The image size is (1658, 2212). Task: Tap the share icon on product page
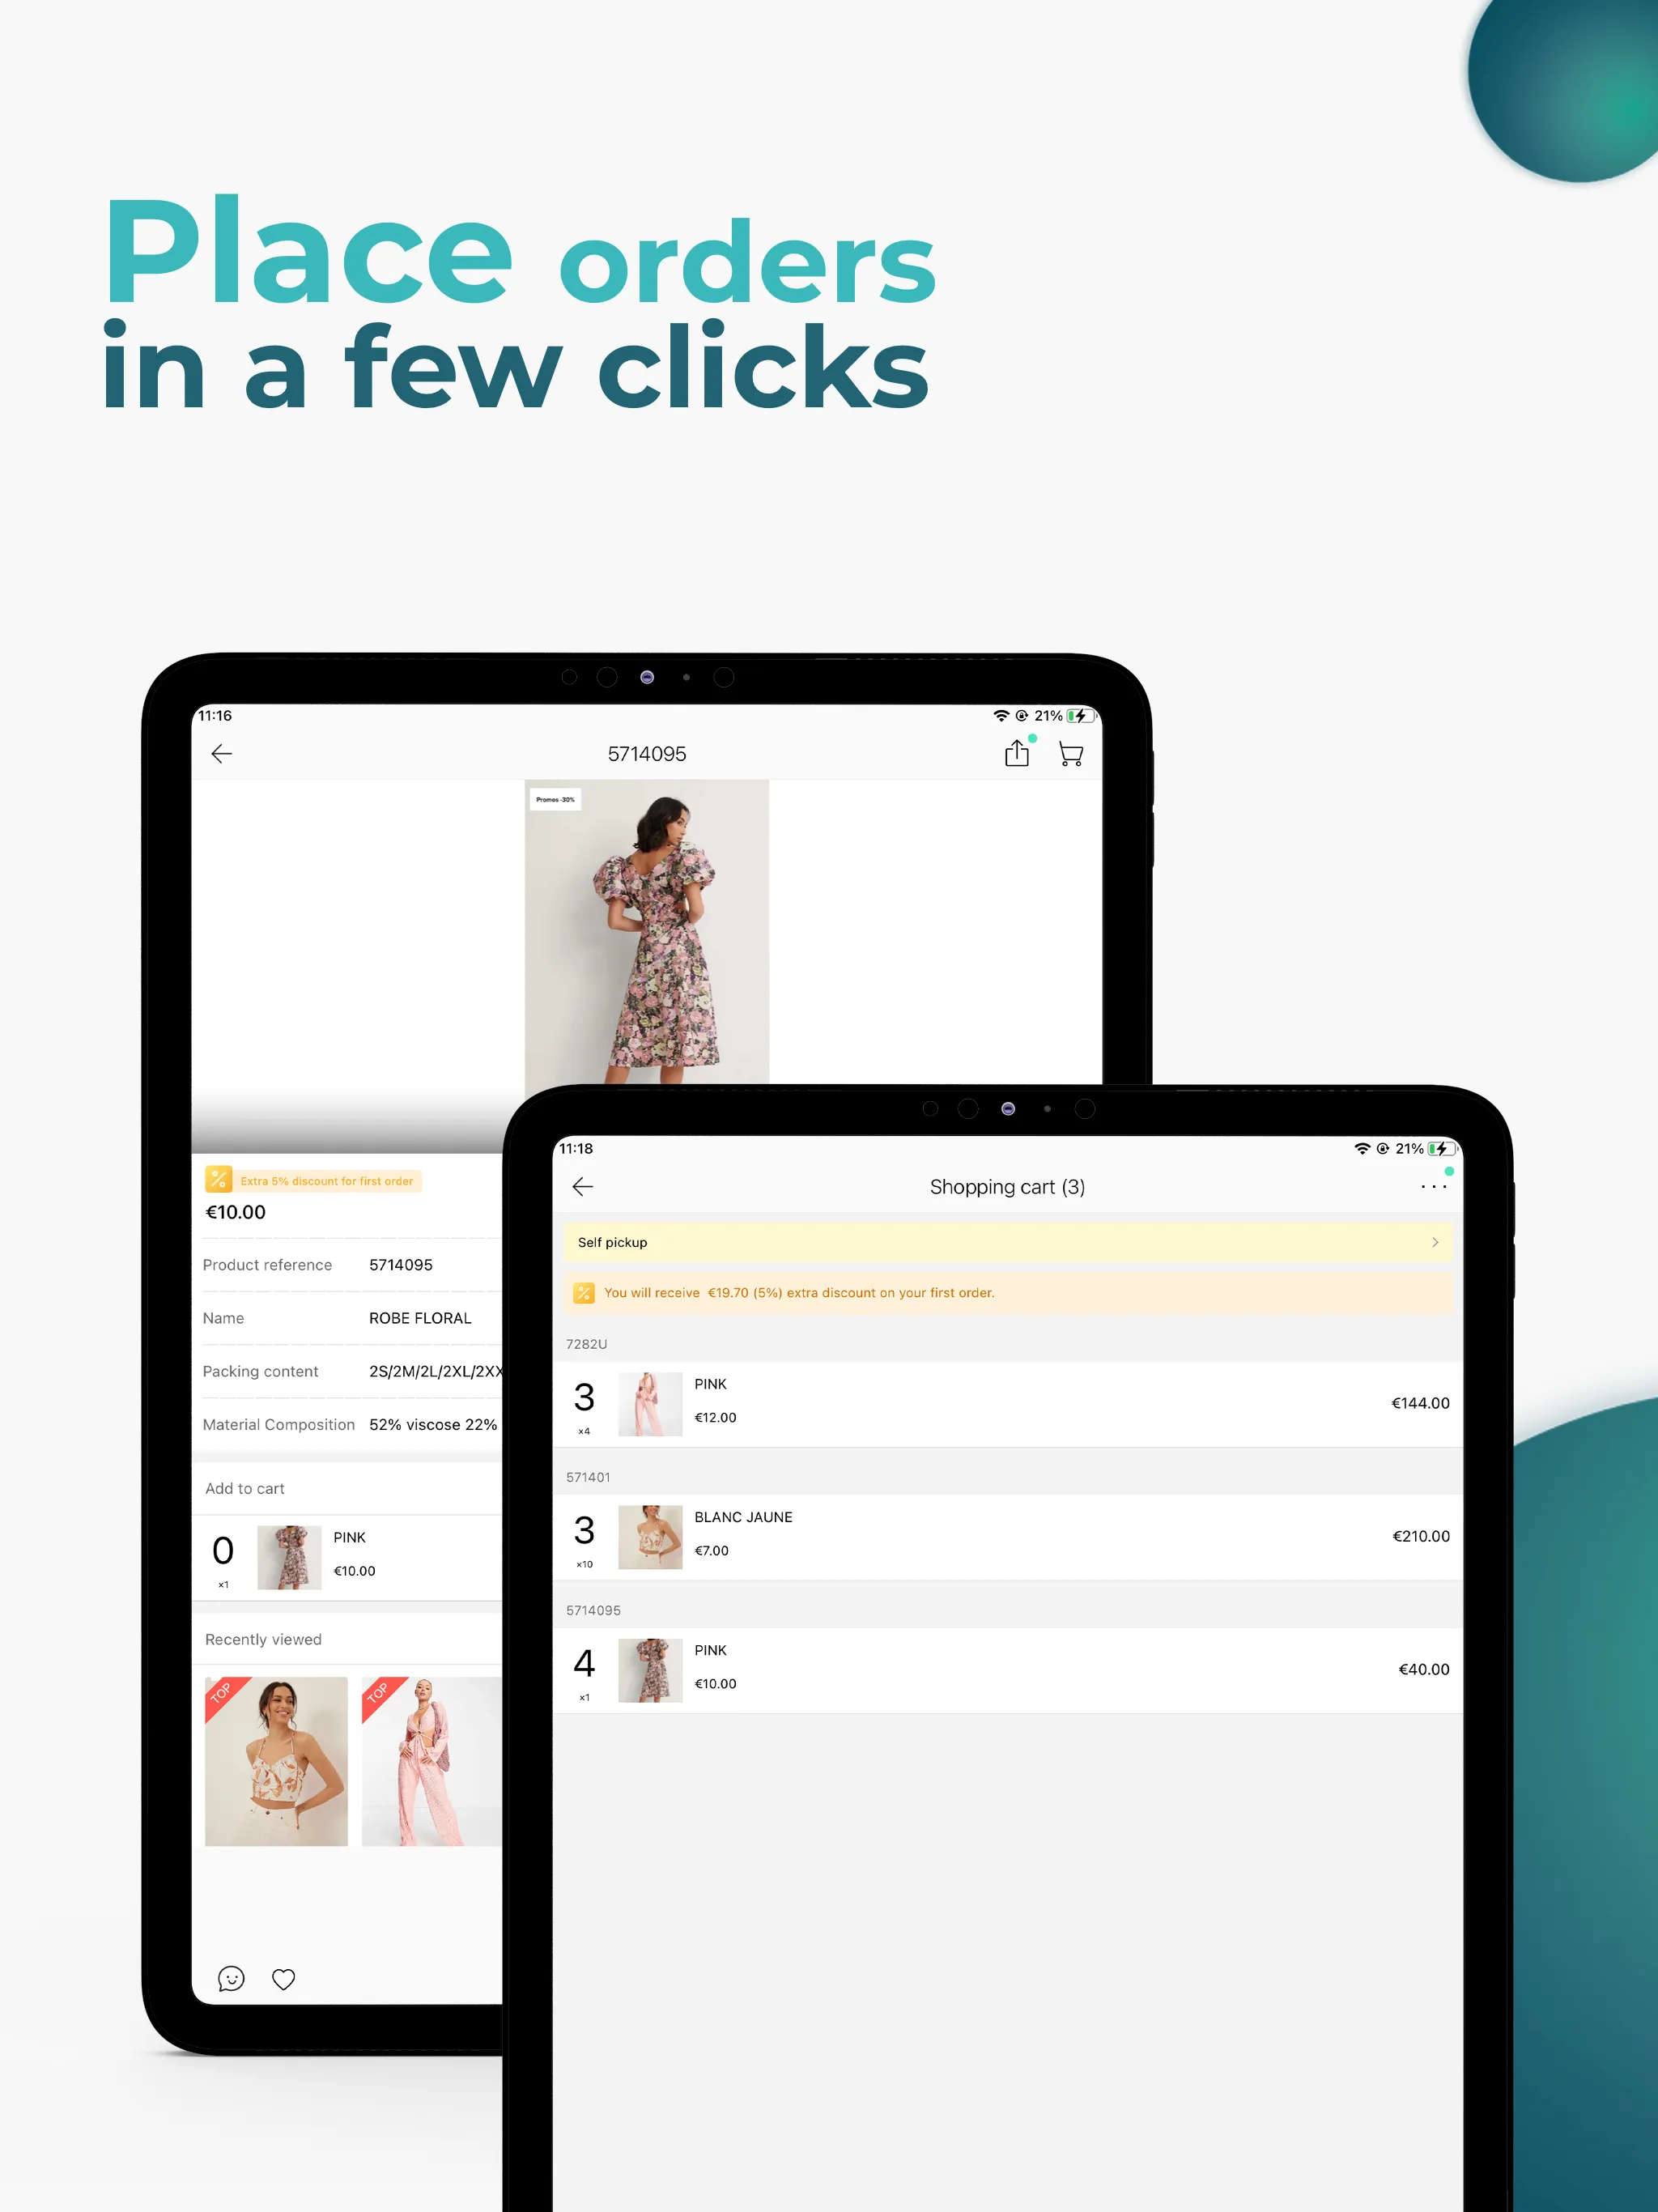pyautogui.click(x=1017, y=752)
